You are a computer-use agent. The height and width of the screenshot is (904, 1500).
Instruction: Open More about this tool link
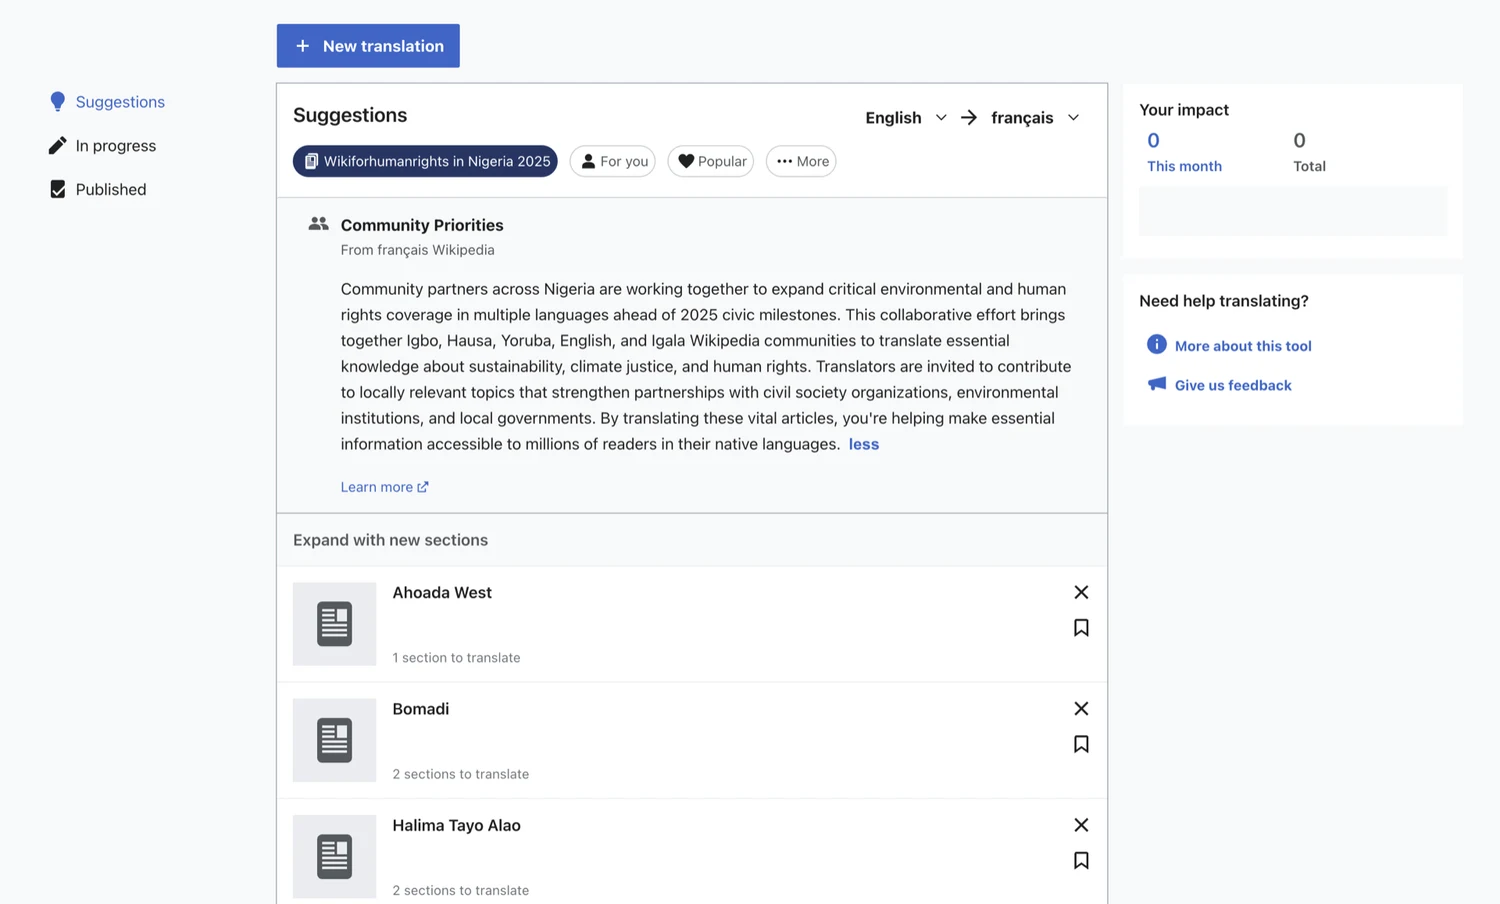coord(1243,346)
